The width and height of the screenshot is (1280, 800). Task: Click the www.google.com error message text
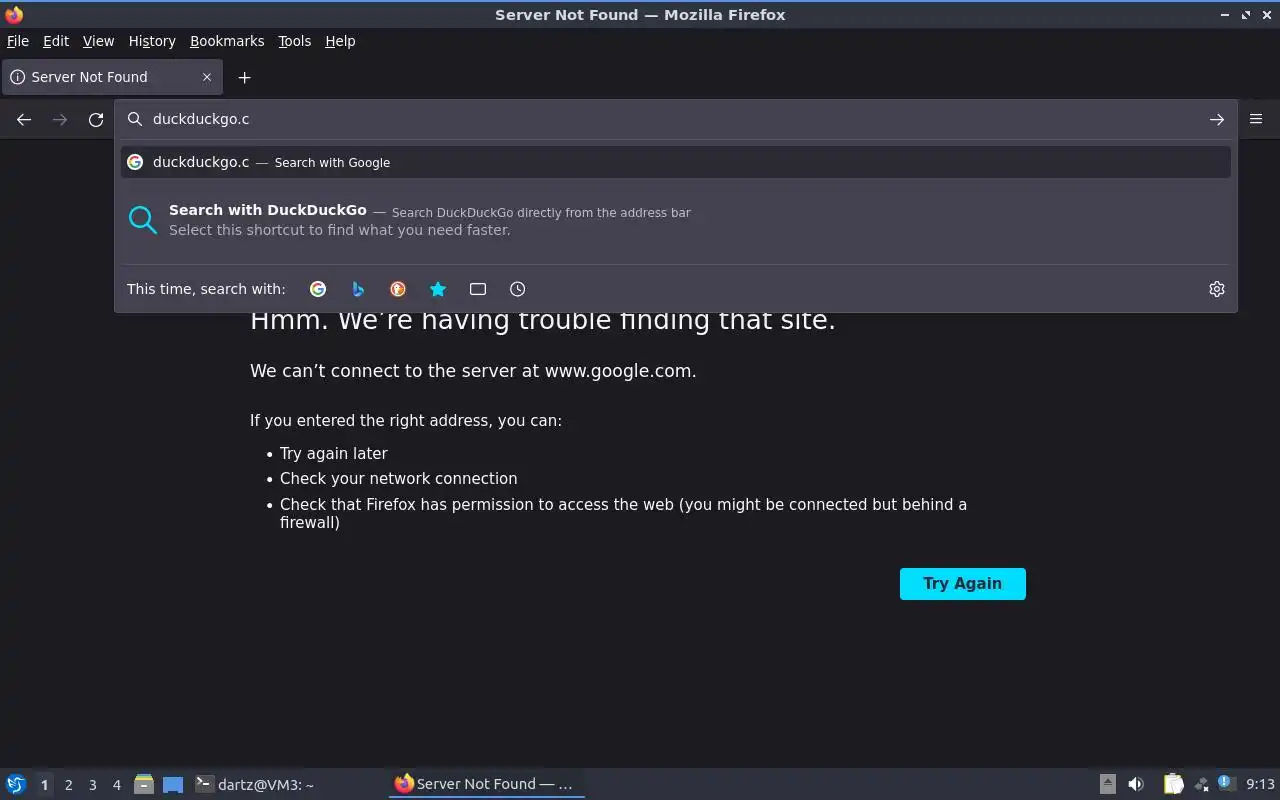(x=473, y=371)
